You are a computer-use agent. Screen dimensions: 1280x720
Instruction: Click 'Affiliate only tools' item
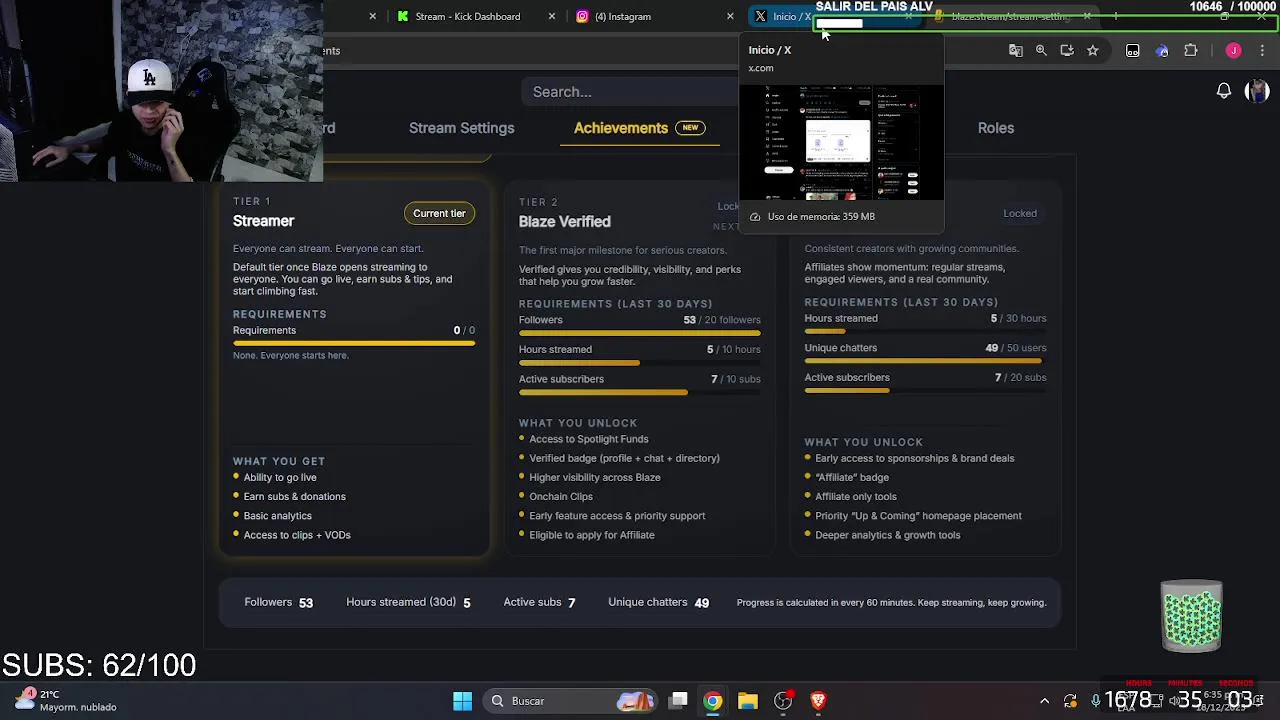856,496
